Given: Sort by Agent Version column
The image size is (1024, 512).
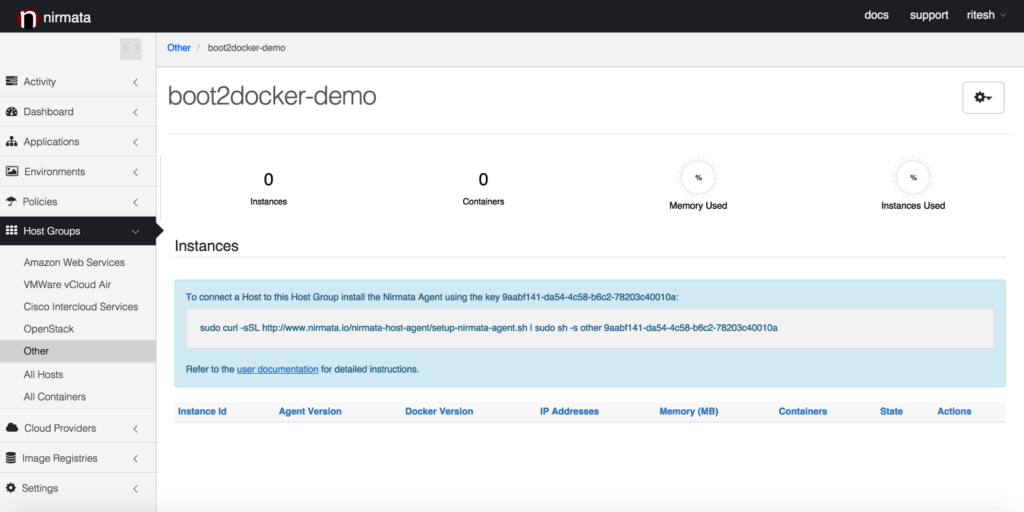Looking at the screenshot, I should pyautogui.click(x=310, y=411).
